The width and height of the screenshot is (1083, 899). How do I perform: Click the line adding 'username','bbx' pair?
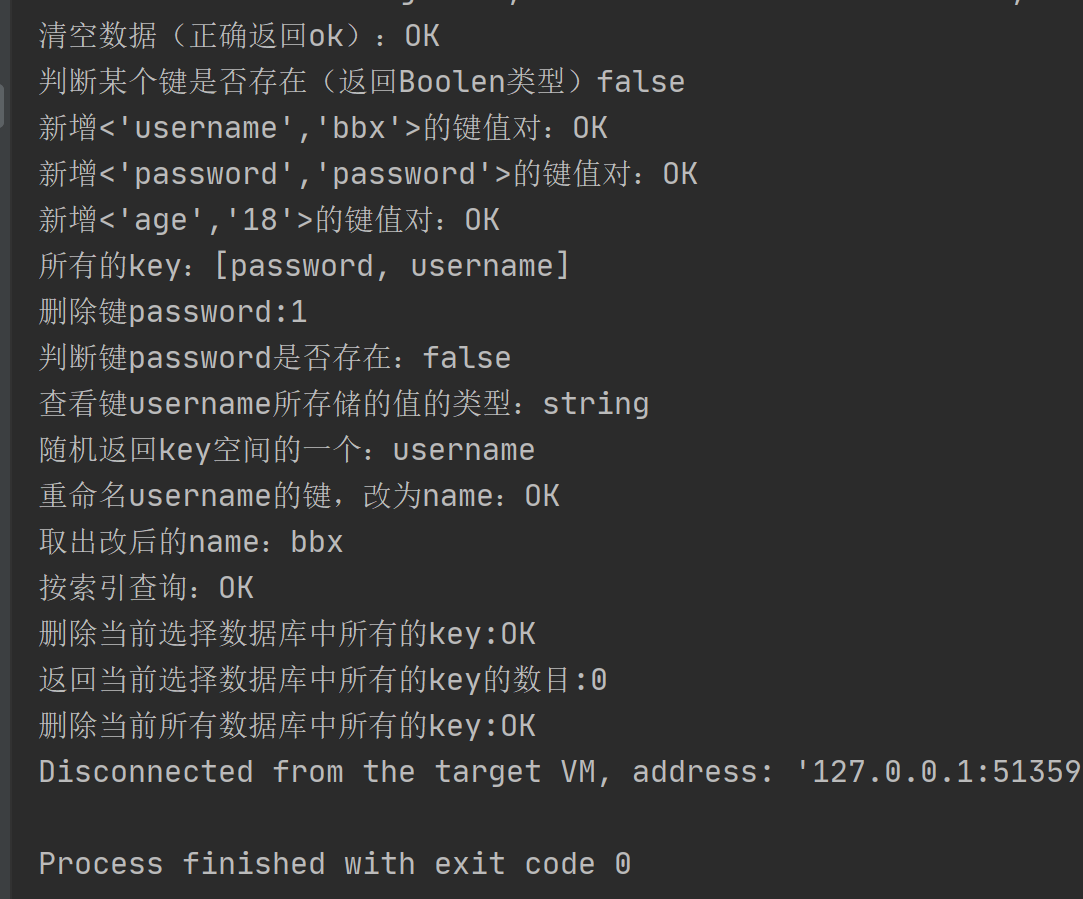322,128
